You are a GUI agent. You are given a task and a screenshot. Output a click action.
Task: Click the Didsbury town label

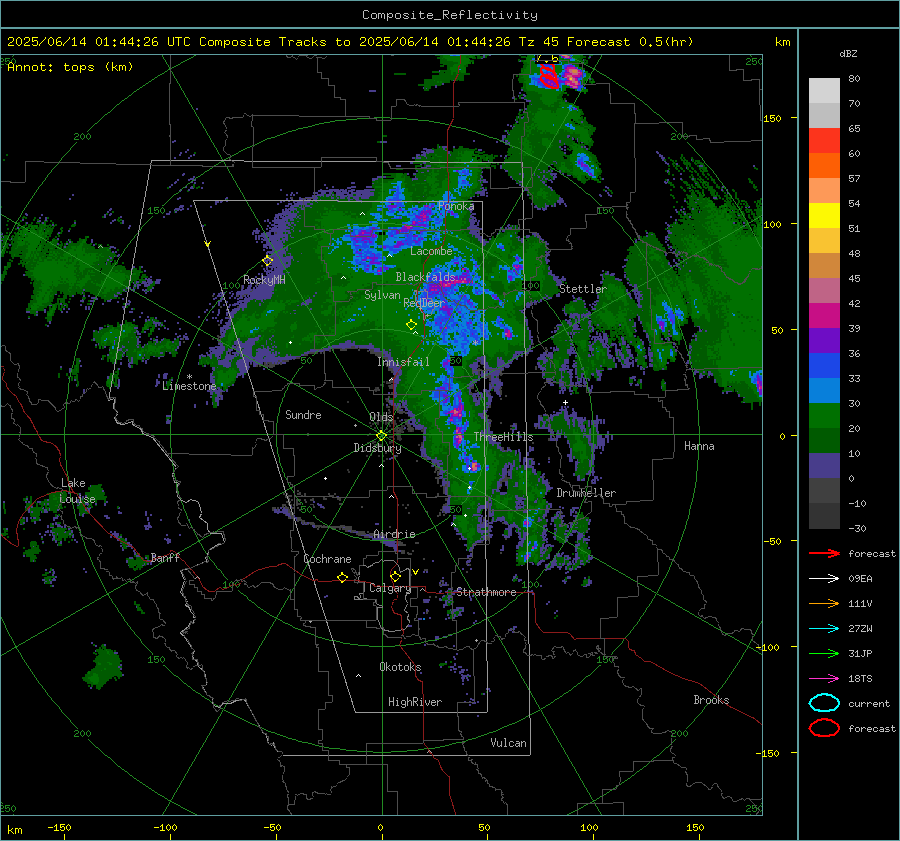coord(378,448)
